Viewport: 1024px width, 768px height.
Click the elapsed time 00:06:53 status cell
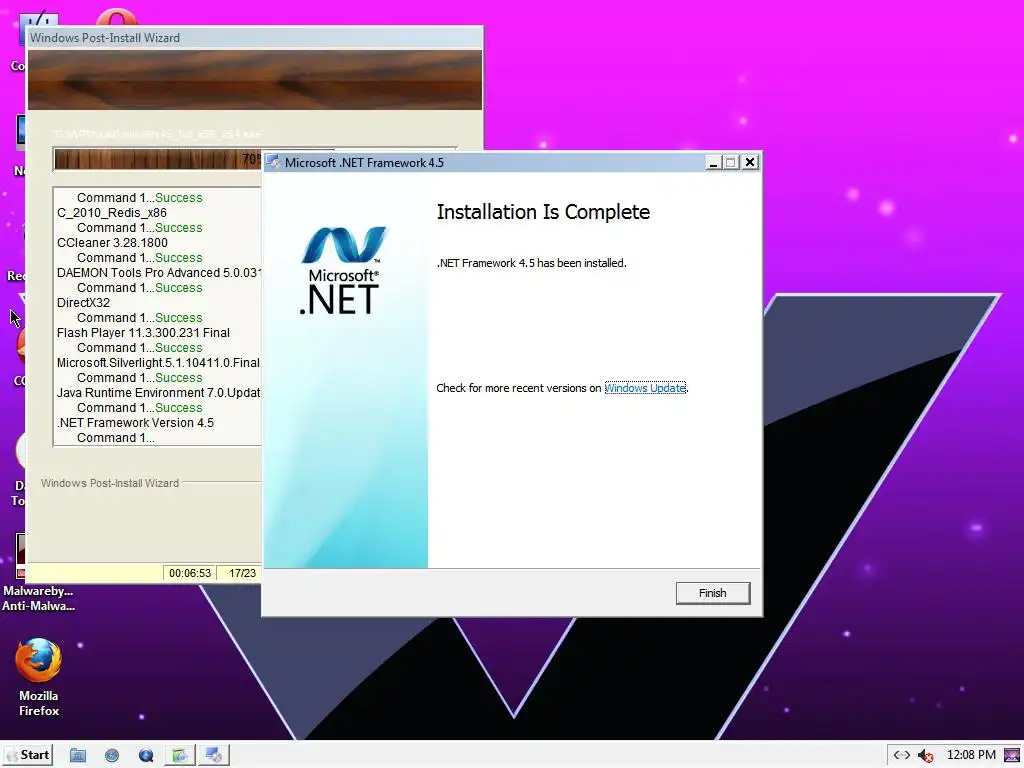point(189,573)
